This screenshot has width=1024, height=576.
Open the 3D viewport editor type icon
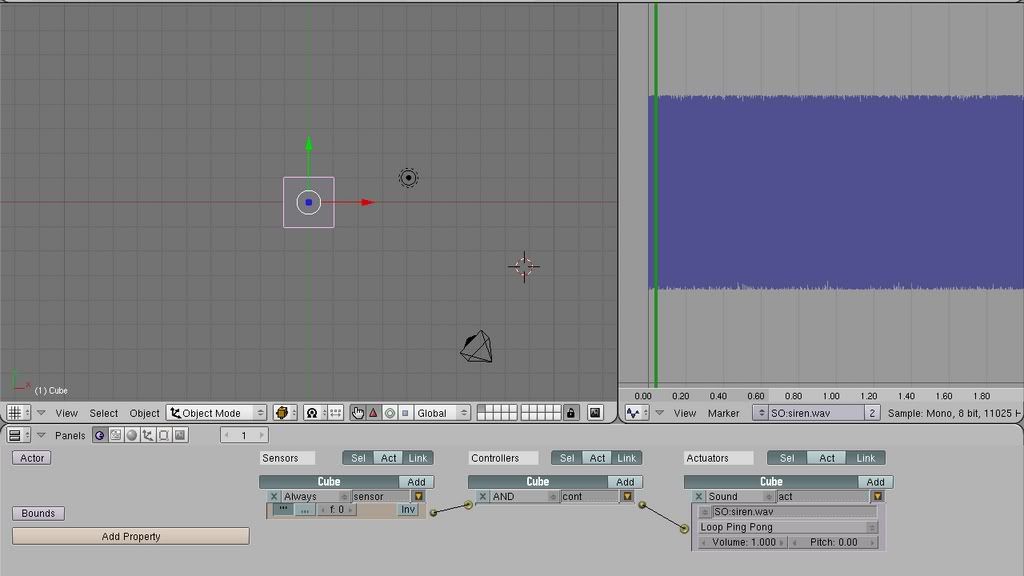pyautogui.click(x=14, y=412)
